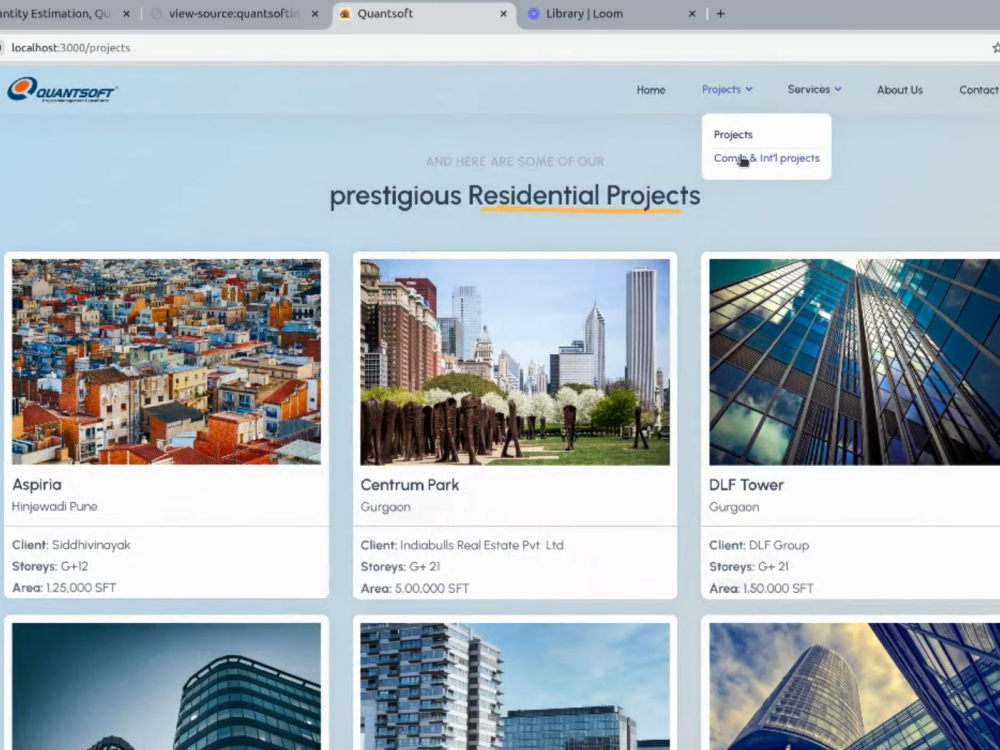Viewport: 1000px width, 750px height.
Task: Open the Contact page link
Action: [x=979, y=90]
